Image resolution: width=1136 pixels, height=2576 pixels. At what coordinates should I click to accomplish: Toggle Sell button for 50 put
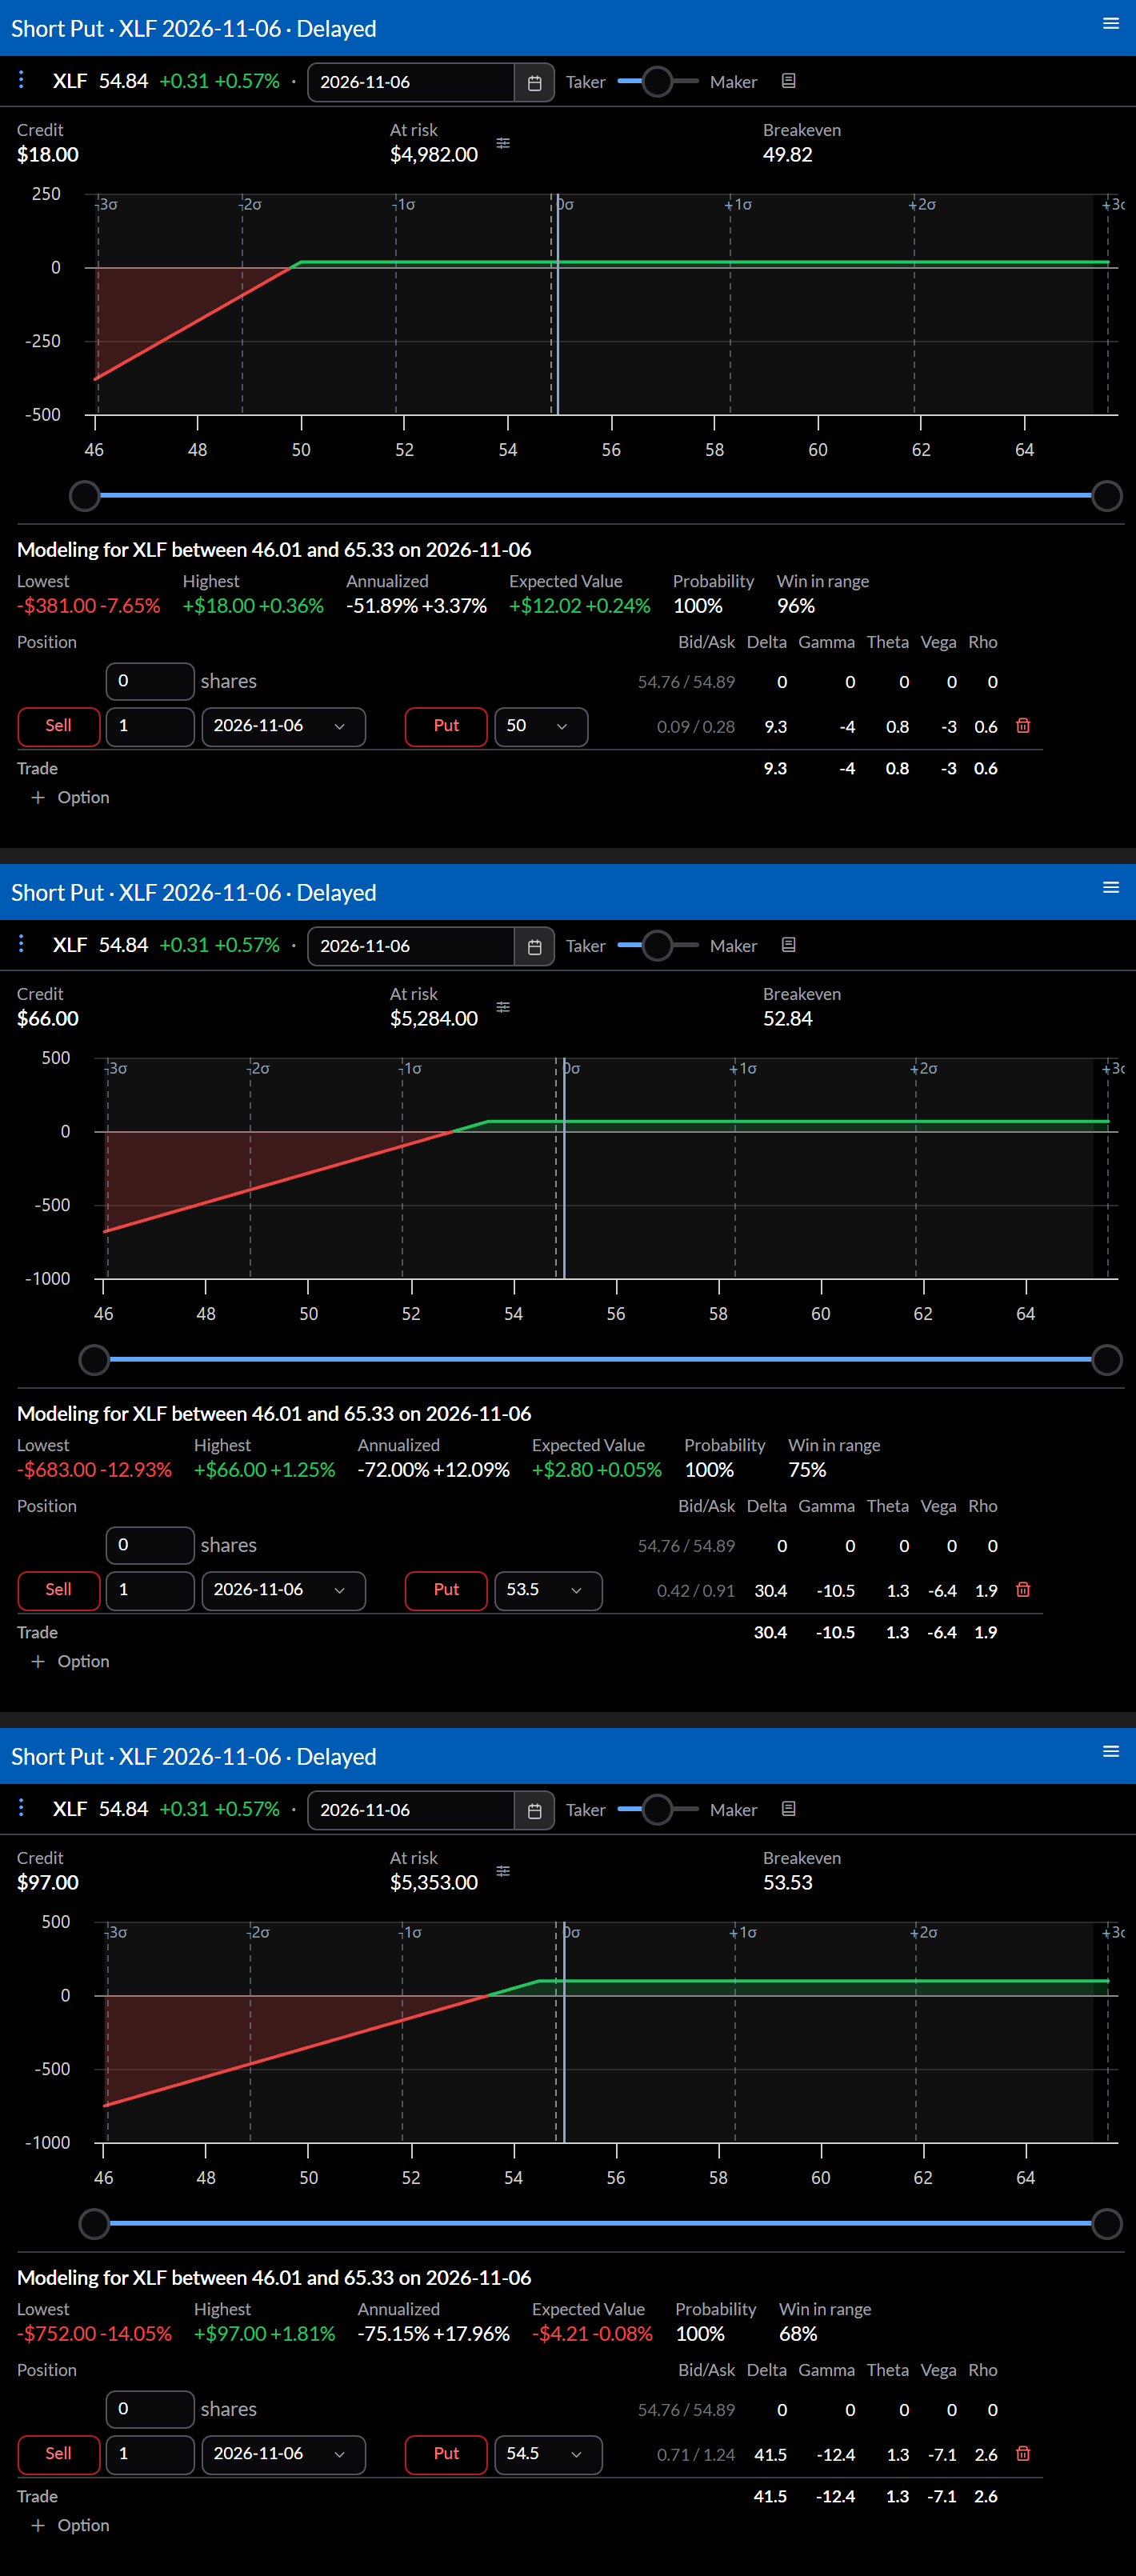point(59,727)
